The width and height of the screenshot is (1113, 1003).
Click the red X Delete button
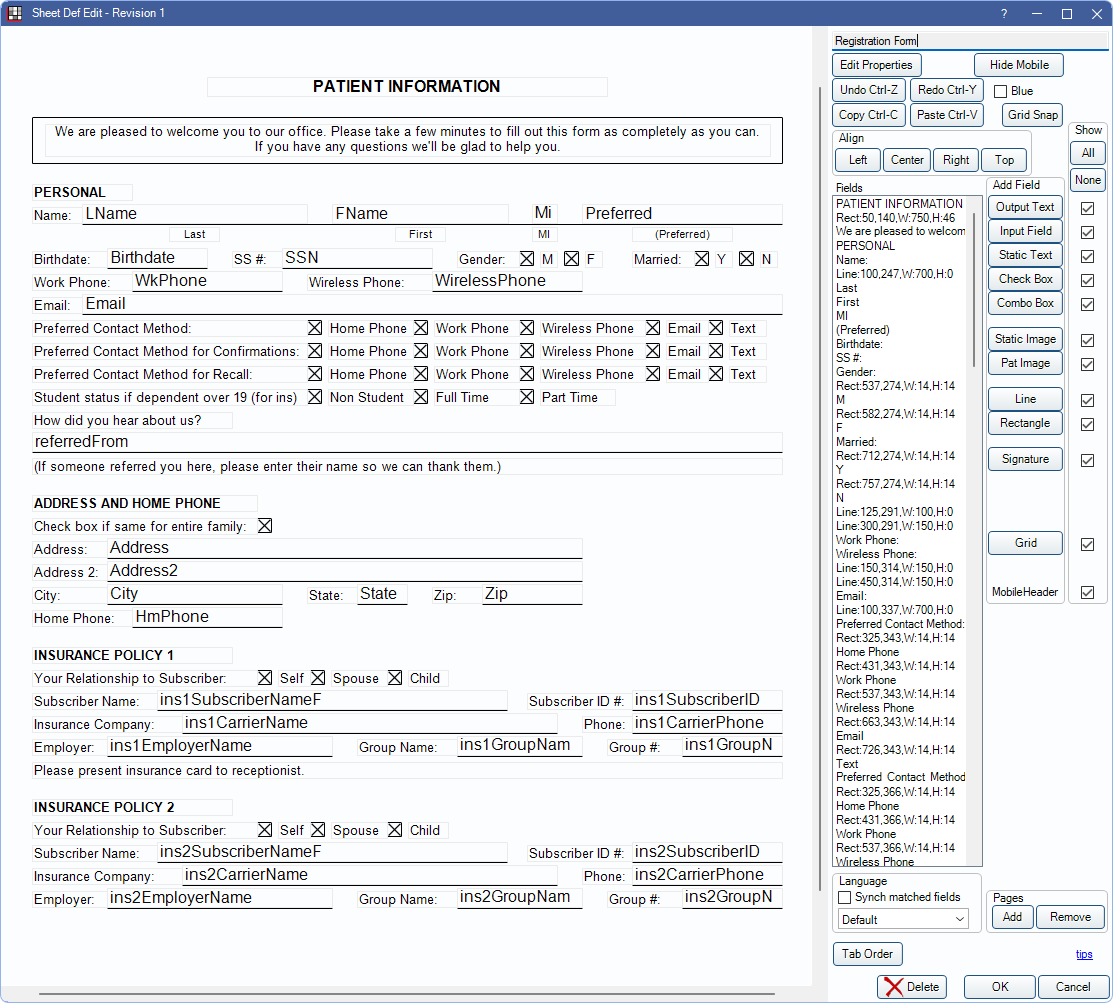911,987
